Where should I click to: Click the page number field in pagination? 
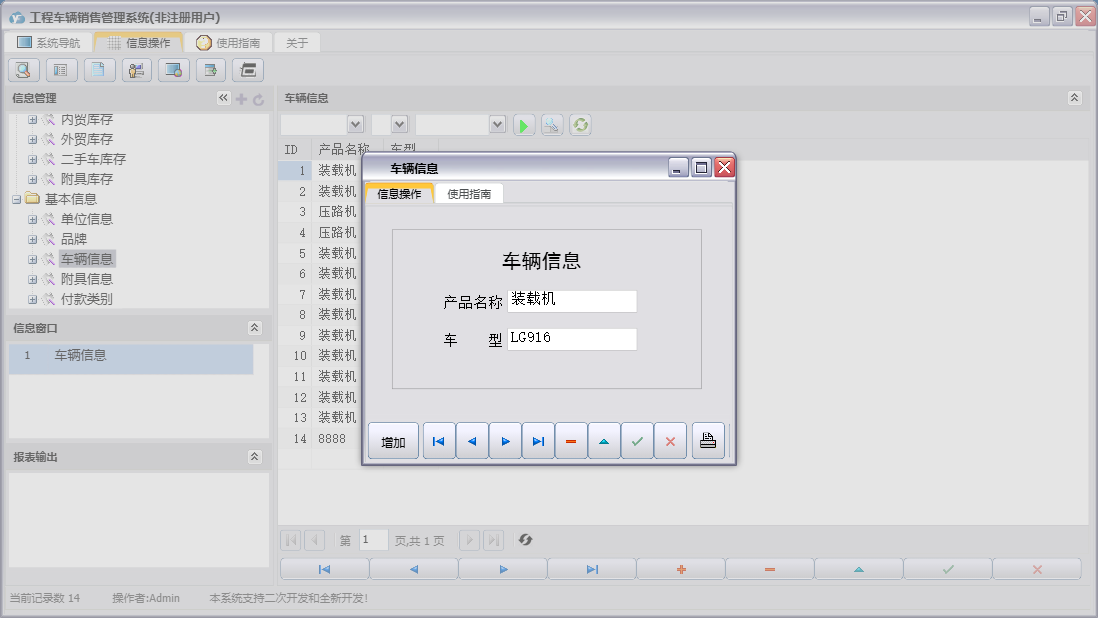(x=373, y=540)
